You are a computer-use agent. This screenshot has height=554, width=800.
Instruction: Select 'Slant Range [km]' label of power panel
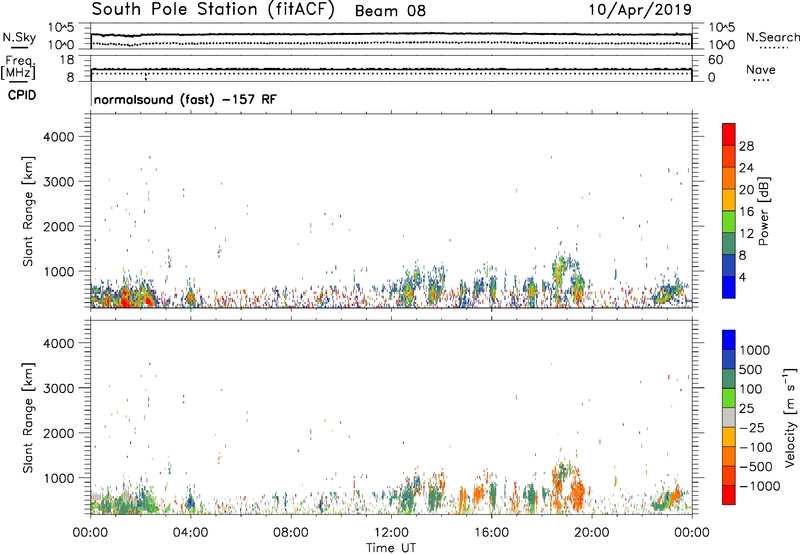pos(28,211)
